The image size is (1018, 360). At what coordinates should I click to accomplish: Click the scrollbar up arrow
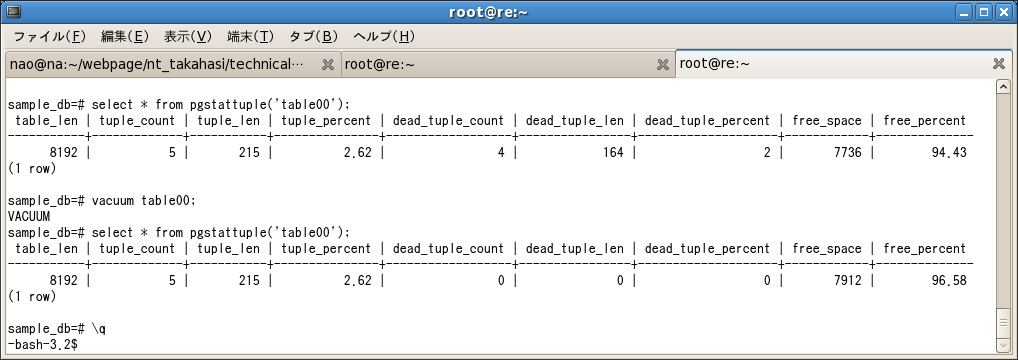(1003, 86)
